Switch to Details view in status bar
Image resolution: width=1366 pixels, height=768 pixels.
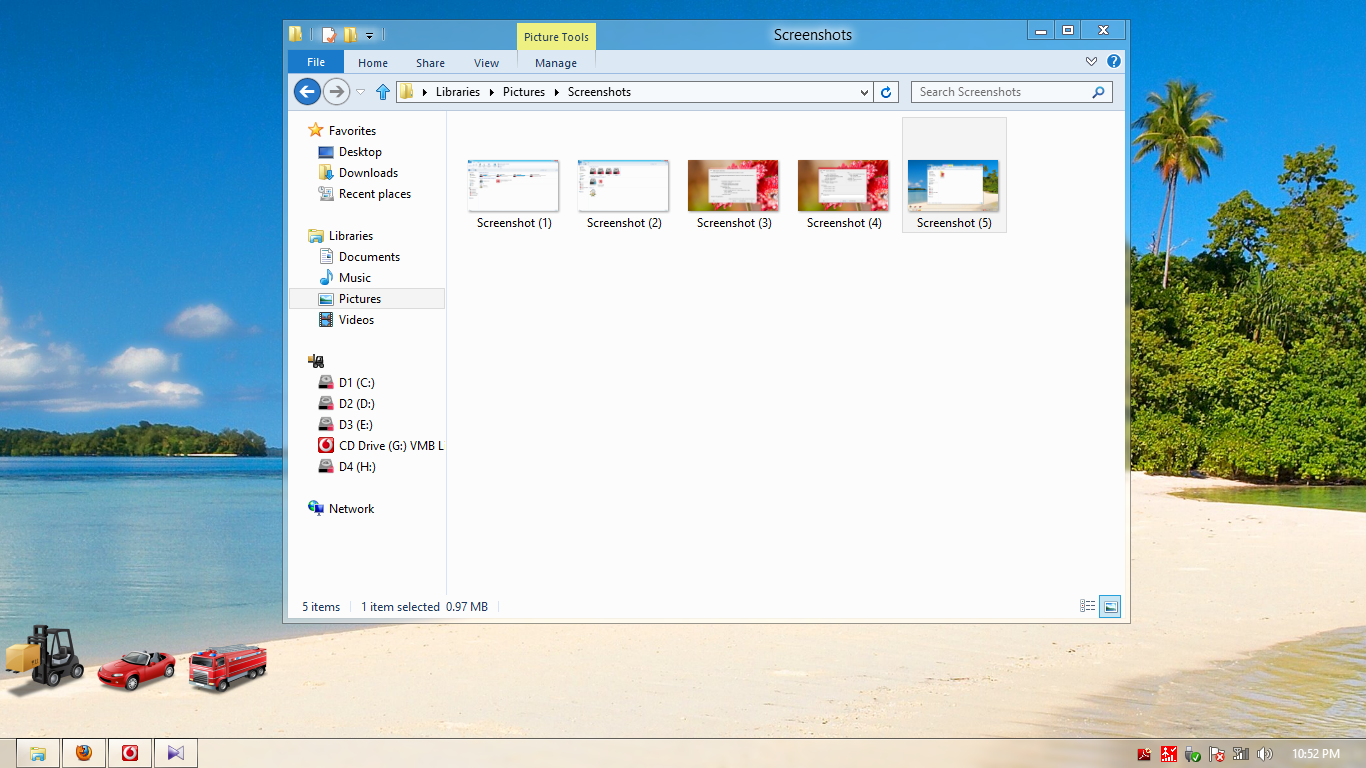[x=1087, y=605]
